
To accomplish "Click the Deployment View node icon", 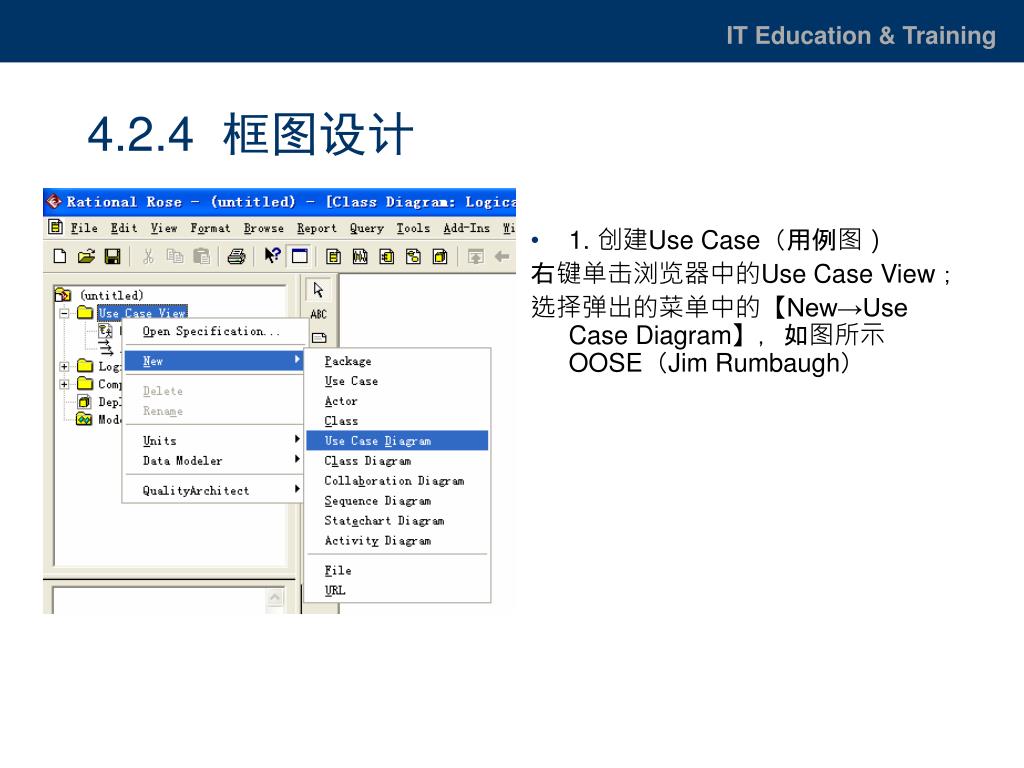I will click(84, 402).
